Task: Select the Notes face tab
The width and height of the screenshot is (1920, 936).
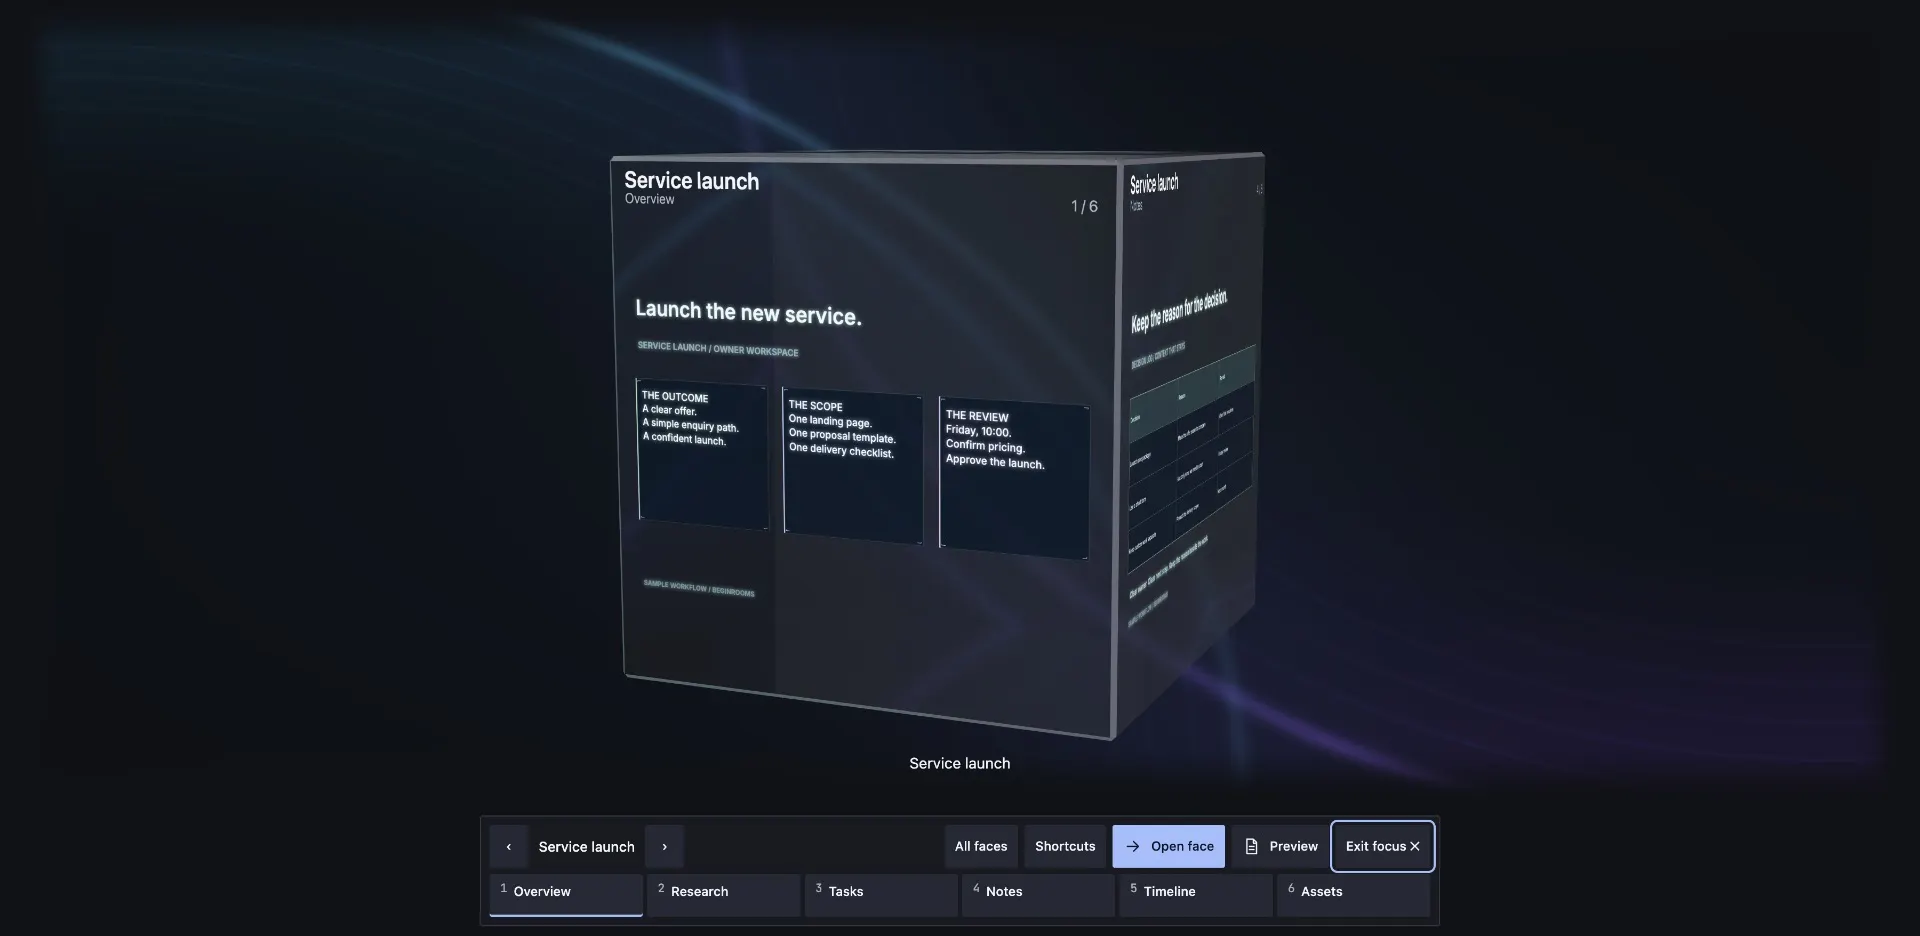Action: point(1038,894)
